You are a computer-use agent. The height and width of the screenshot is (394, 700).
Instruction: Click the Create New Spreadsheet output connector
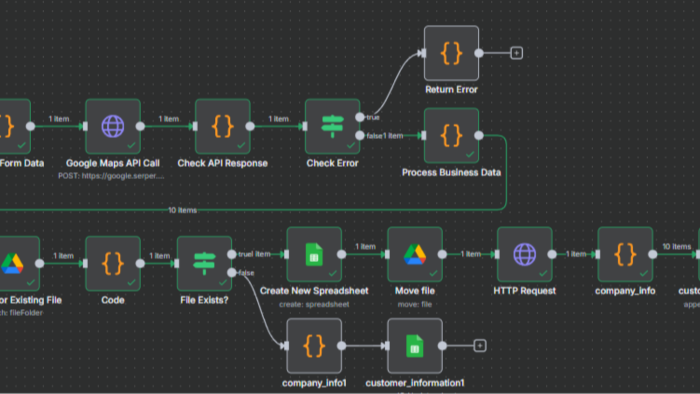pos(342,254)
